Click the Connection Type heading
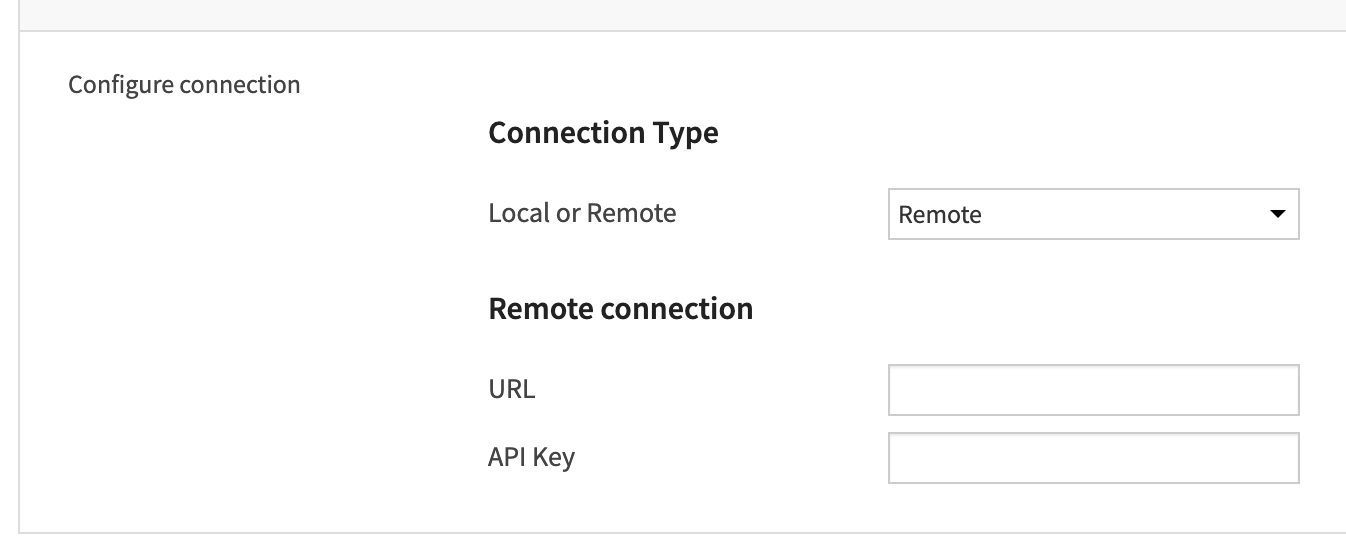 (603, 133)
